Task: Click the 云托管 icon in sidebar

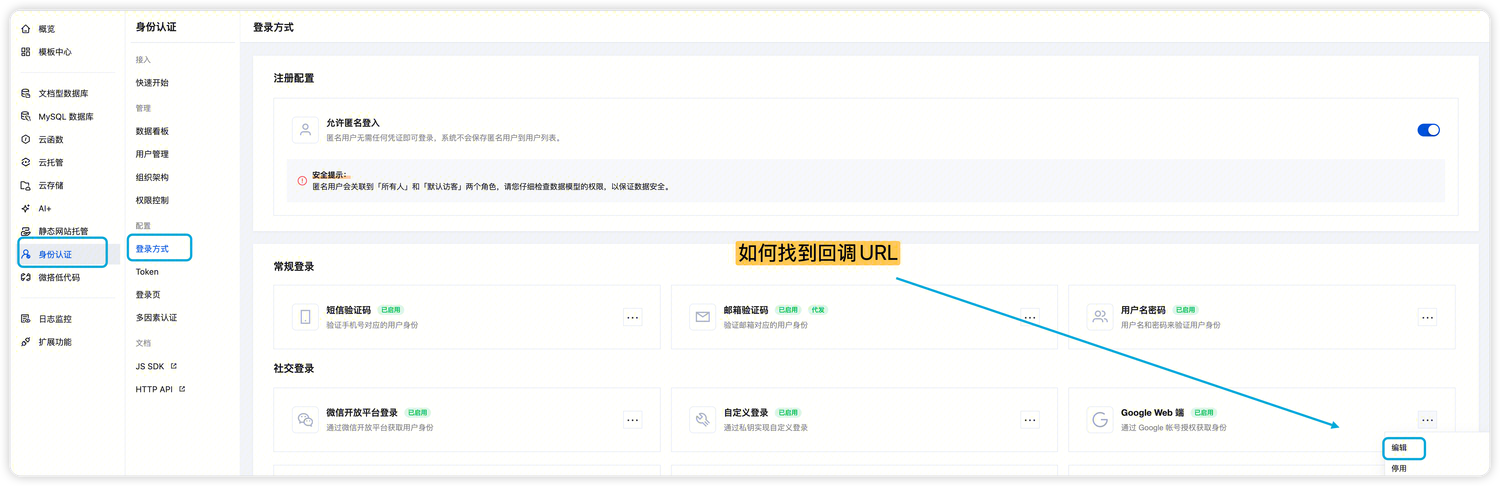Action: tap(26, 162)
